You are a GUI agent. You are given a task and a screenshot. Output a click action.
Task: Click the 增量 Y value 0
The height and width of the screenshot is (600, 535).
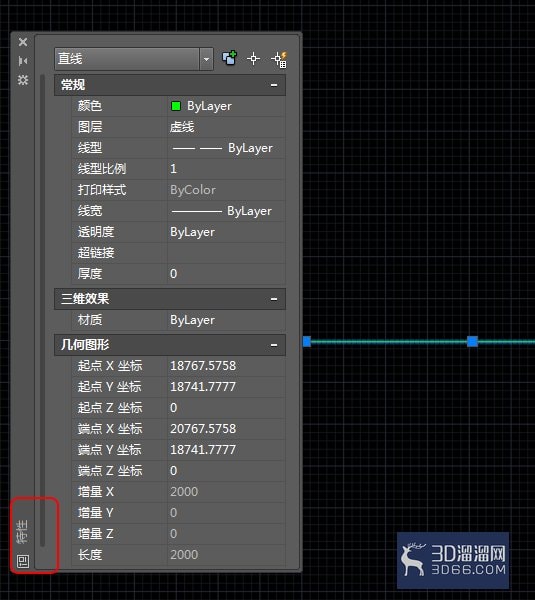coord(226,513)
